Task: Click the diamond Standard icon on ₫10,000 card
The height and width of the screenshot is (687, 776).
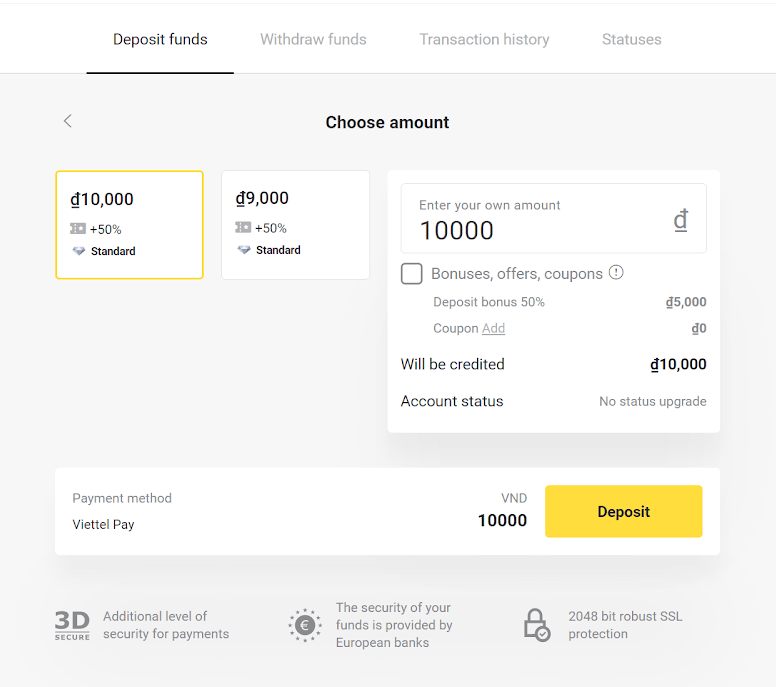Action: 79,251
